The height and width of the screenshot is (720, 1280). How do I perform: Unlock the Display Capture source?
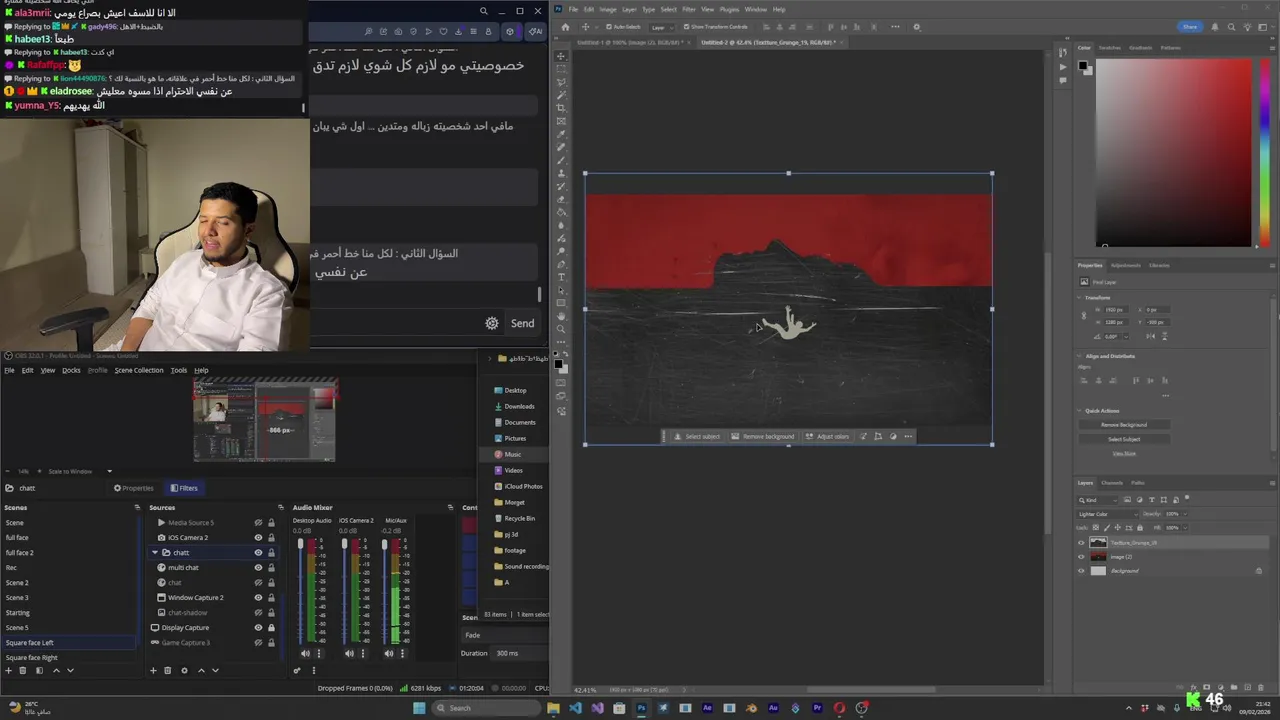pyautogui.click(x=271, y=627)
